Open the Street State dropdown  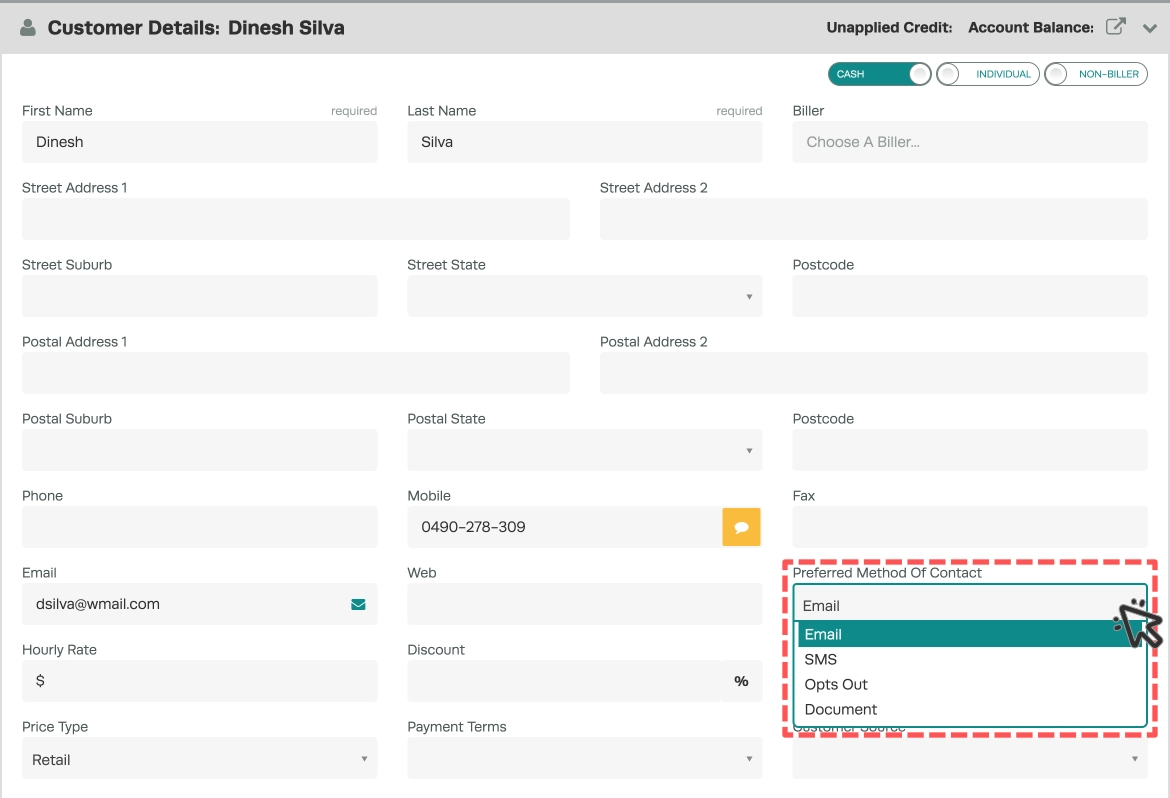click(584, 296)
